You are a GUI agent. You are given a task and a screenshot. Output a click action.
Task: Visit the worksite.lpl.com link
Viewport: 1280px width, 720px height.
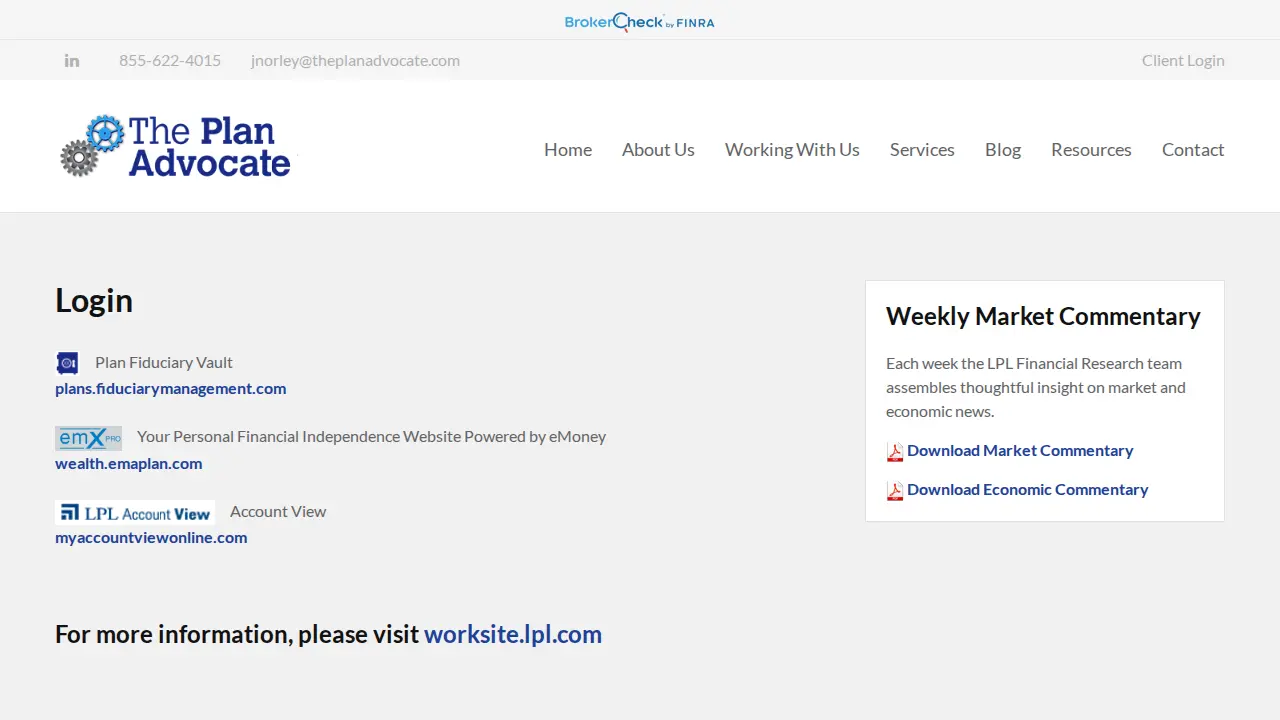click(x=513, y=634)
